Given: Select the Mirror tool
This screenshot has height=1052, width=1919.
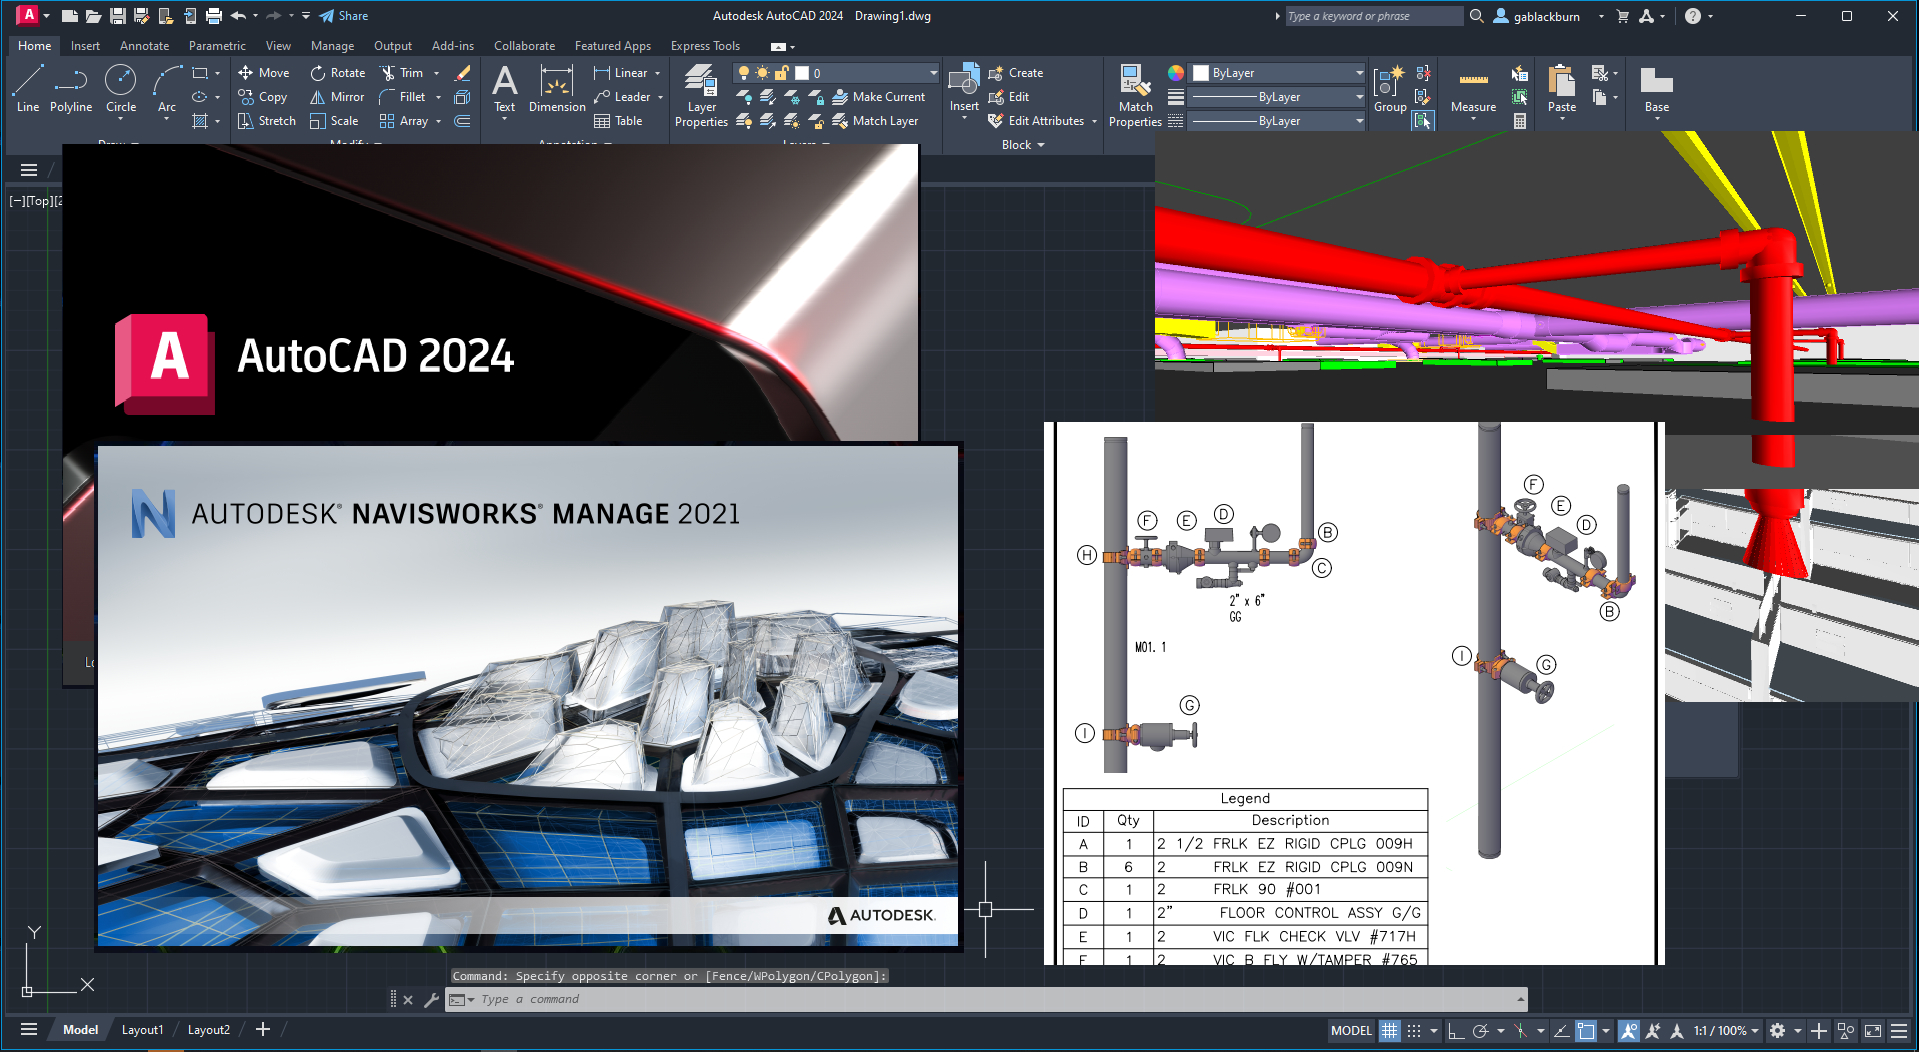Looking at the screenshot, I should click(x=336, y=97).
